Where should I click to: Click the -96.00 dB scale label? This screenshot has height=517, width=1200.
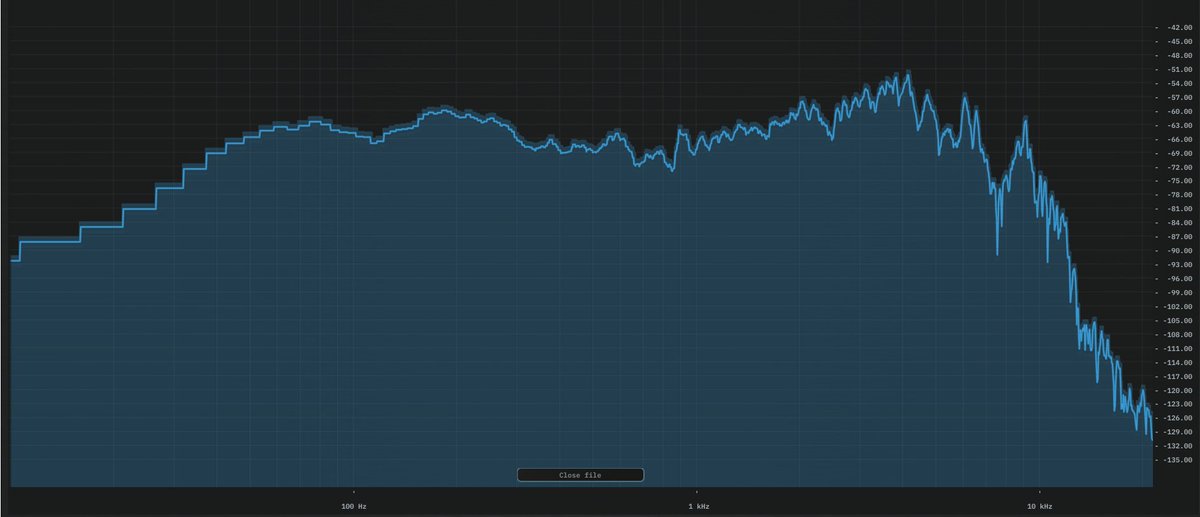point(1178,279)
